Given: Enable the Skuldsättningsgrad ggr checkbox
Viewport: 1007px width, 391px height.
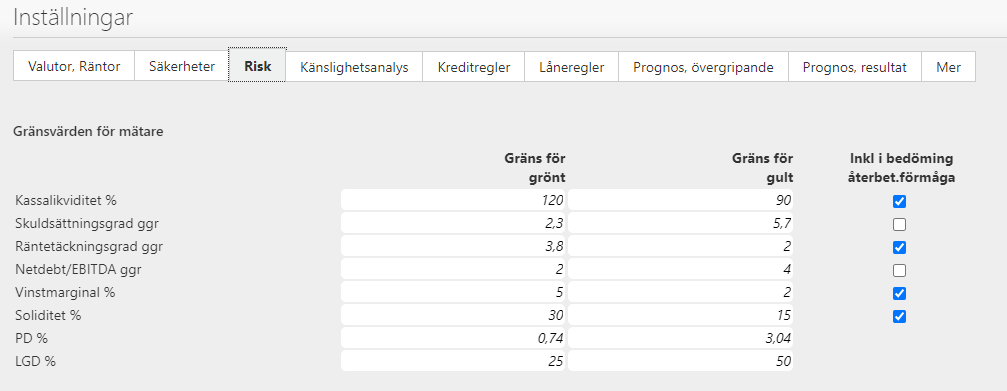Looking at the screenshot, I should tap(899, 225).
